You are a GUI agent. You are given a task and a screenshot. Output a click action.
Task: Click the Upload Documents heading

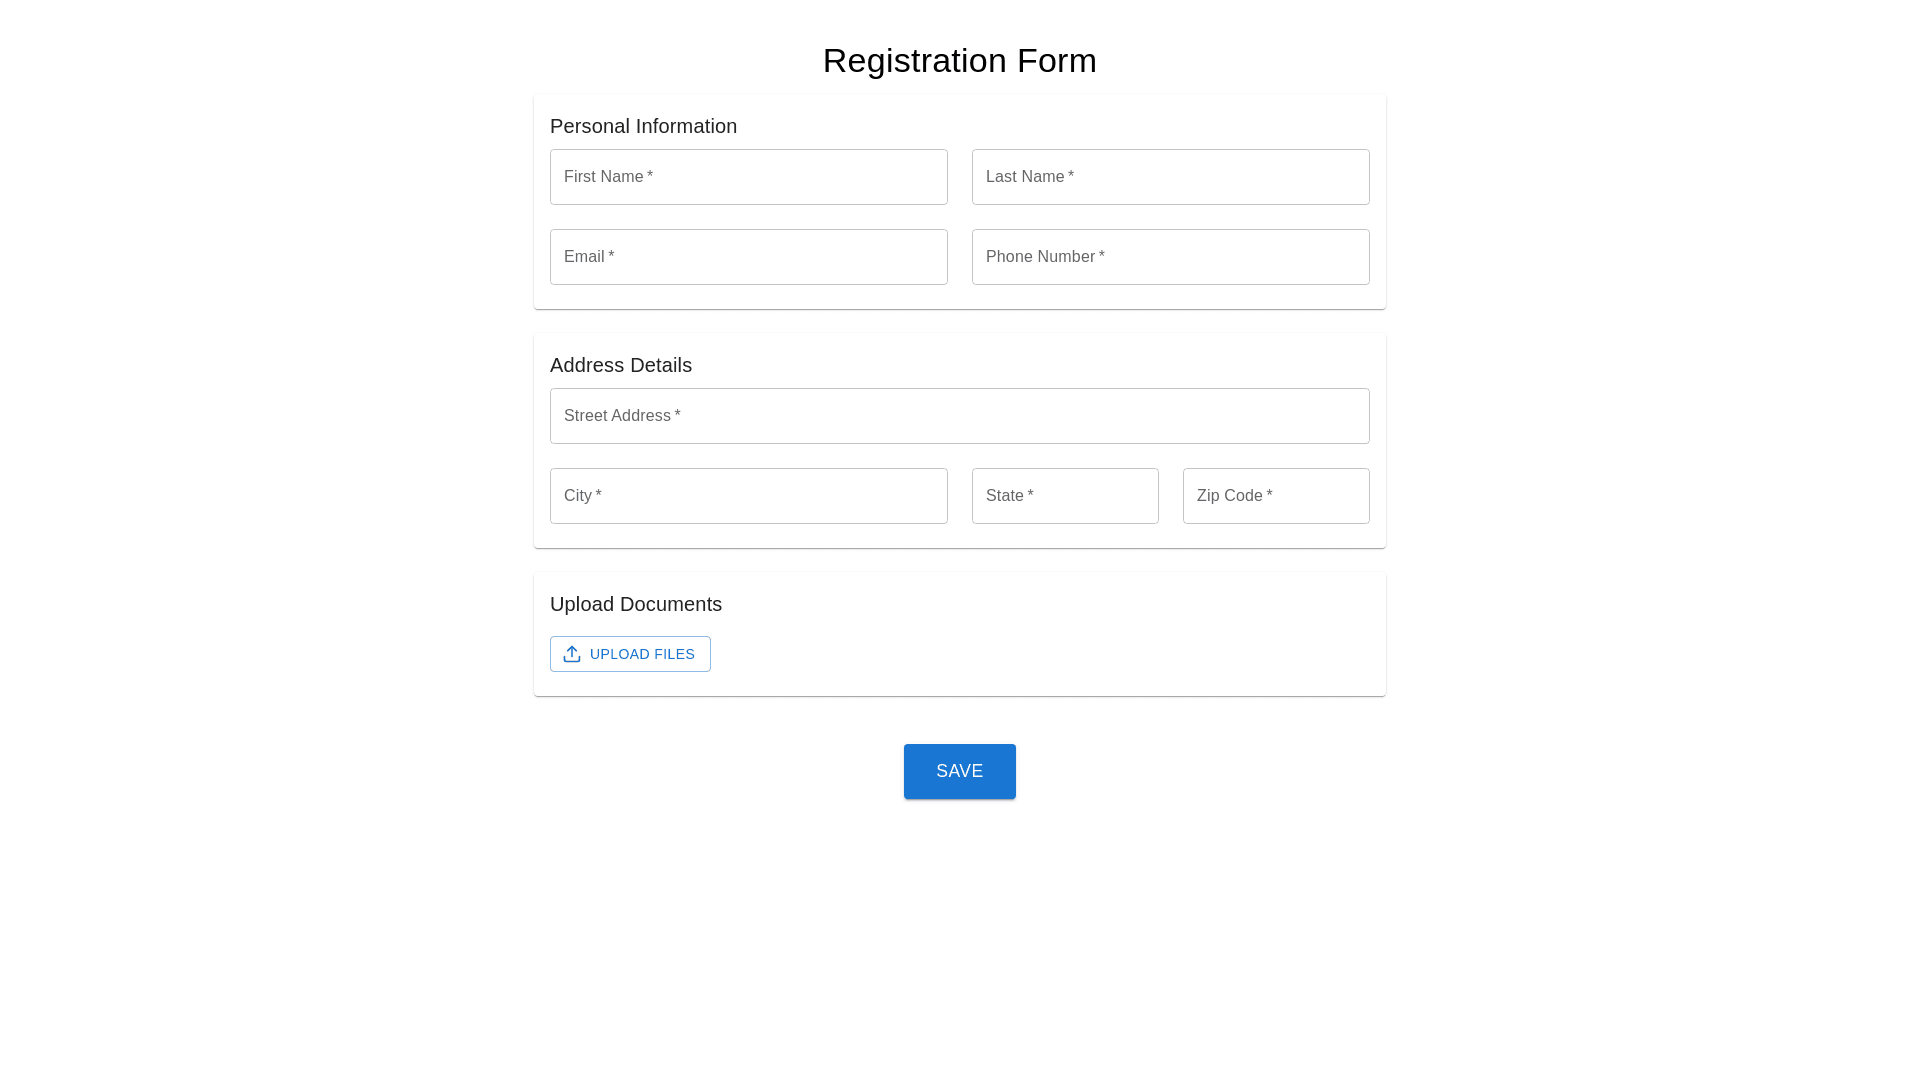(635, 604)
